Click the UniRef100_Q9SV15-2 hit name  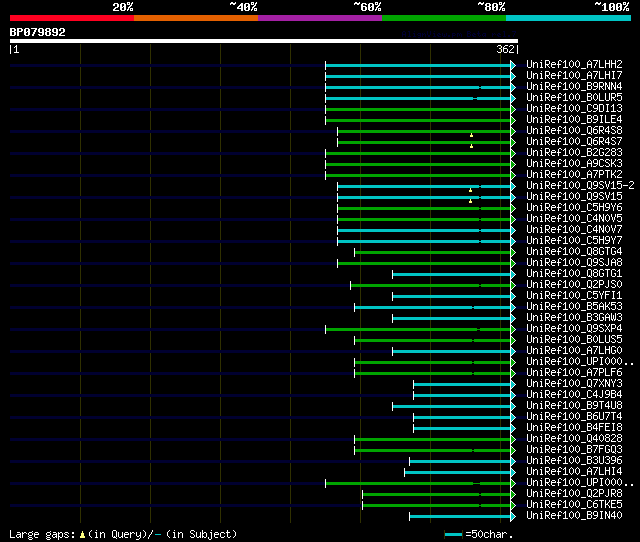tap(580, 185)
